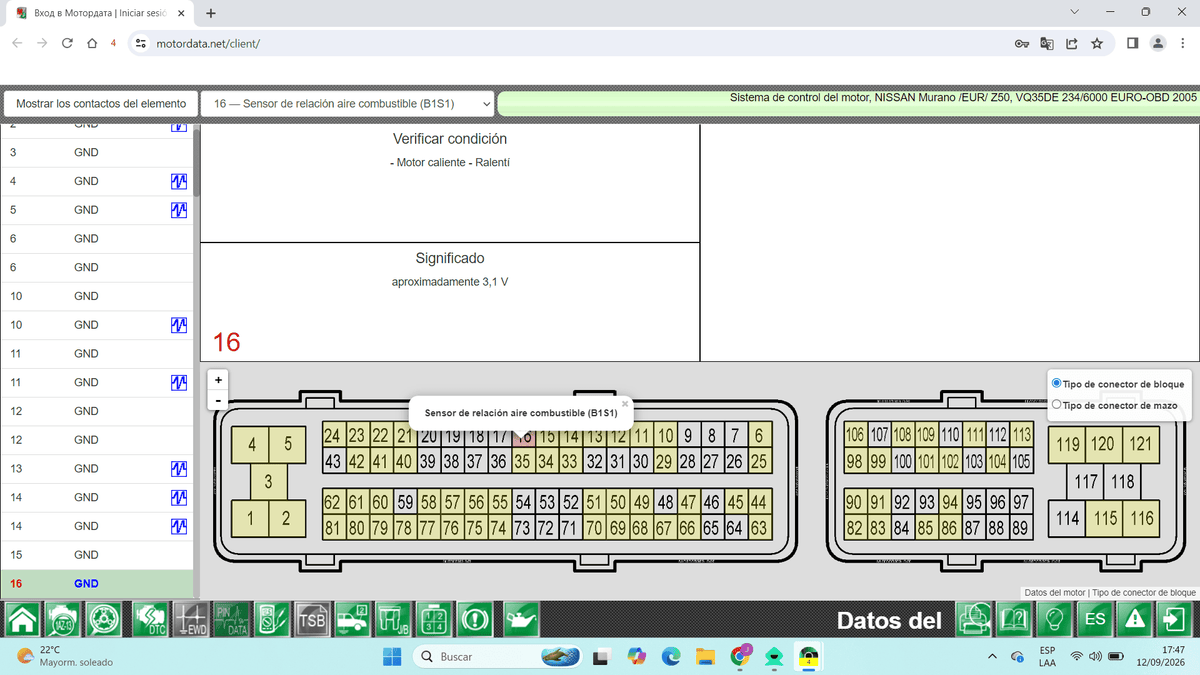Viewport: 1200px width, 675px height.
Task: Reload the browser page
Action: click(67, 44)
